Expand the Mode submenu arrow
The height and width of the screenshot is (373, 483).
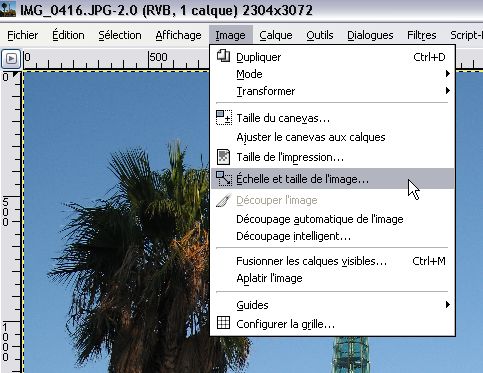448,74
